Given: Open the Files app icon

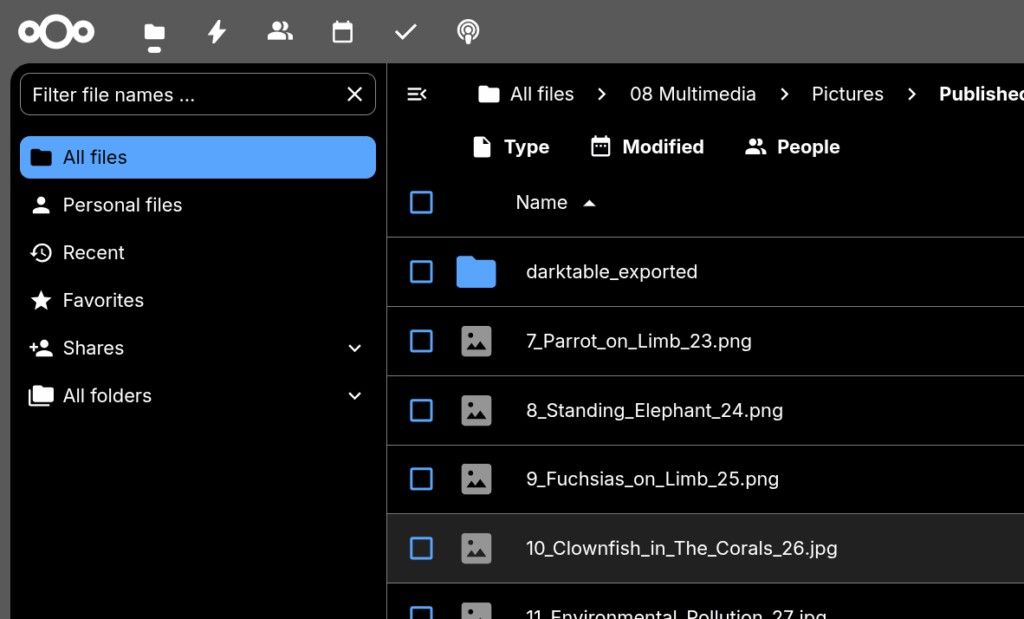Looking at the screenshot, I should [x=154, y=33].
